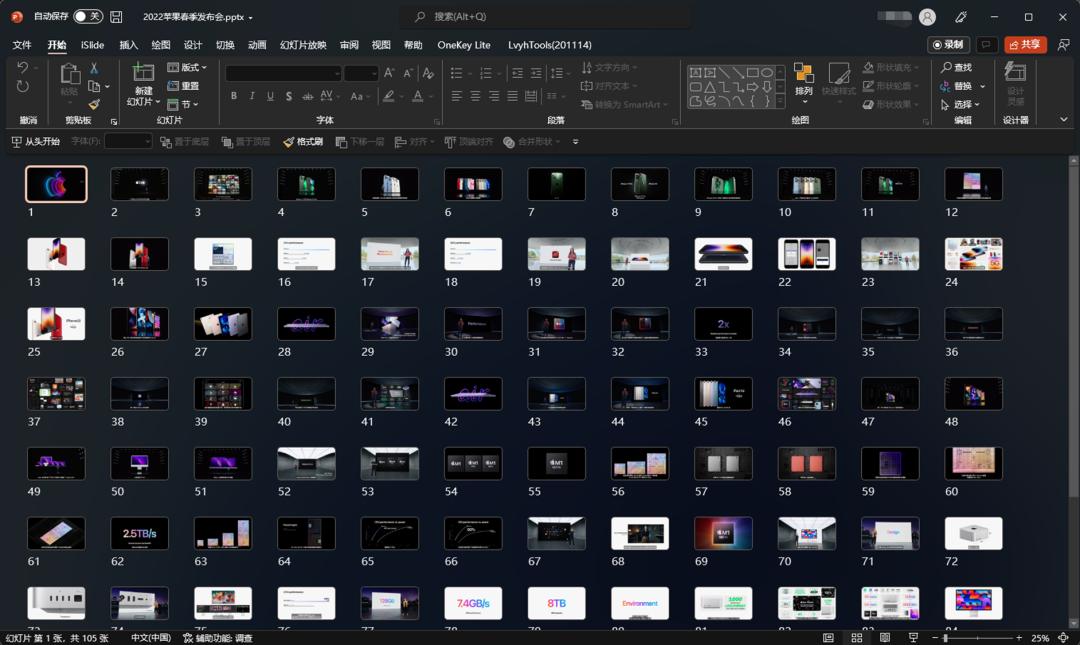Click the Share (共享) button
Image resolution: width=1080 pixels, height=645 pixels.
pyautogui.click(x=1025, y=45)
